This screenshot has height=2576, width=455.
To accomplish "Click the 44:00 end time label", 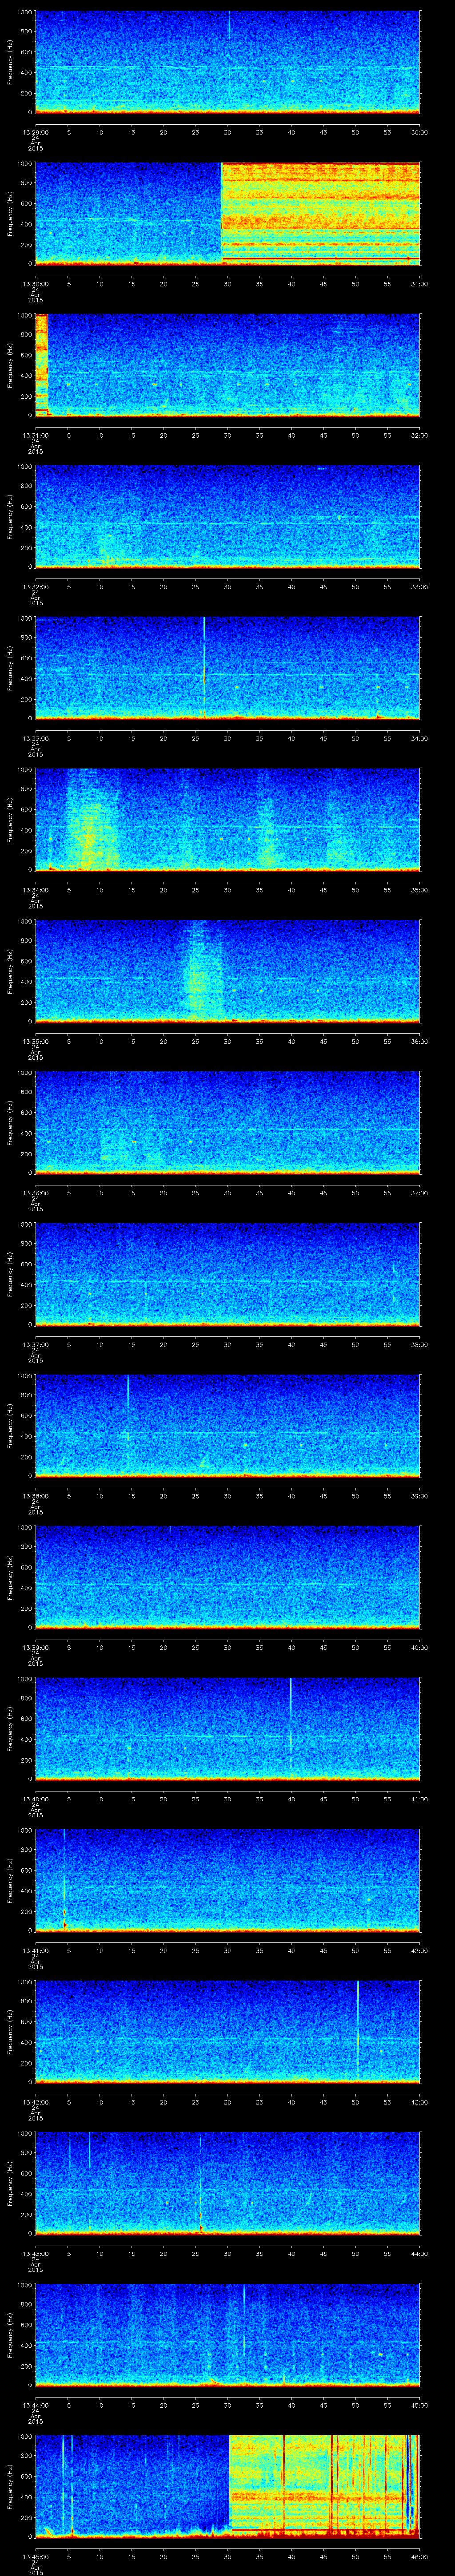I will click(x=420, y=2253).
